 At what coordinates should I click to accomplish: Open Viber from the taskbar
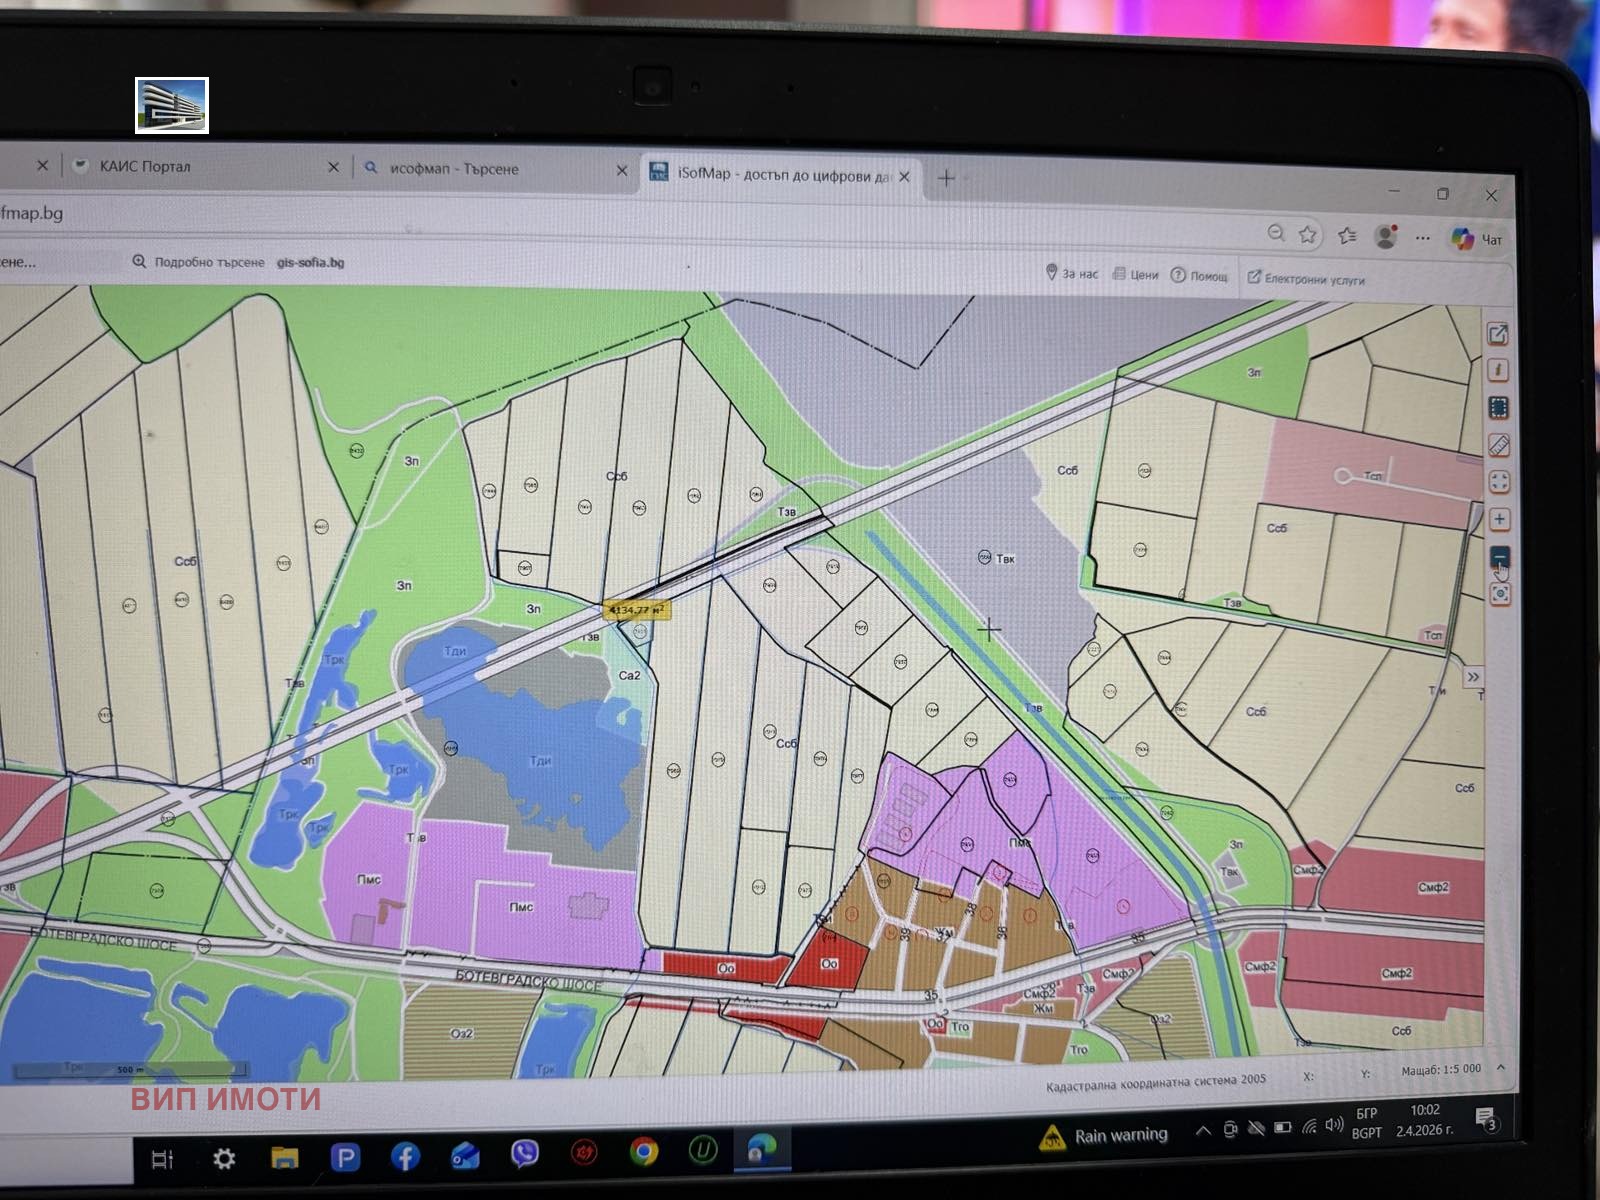524,1154
